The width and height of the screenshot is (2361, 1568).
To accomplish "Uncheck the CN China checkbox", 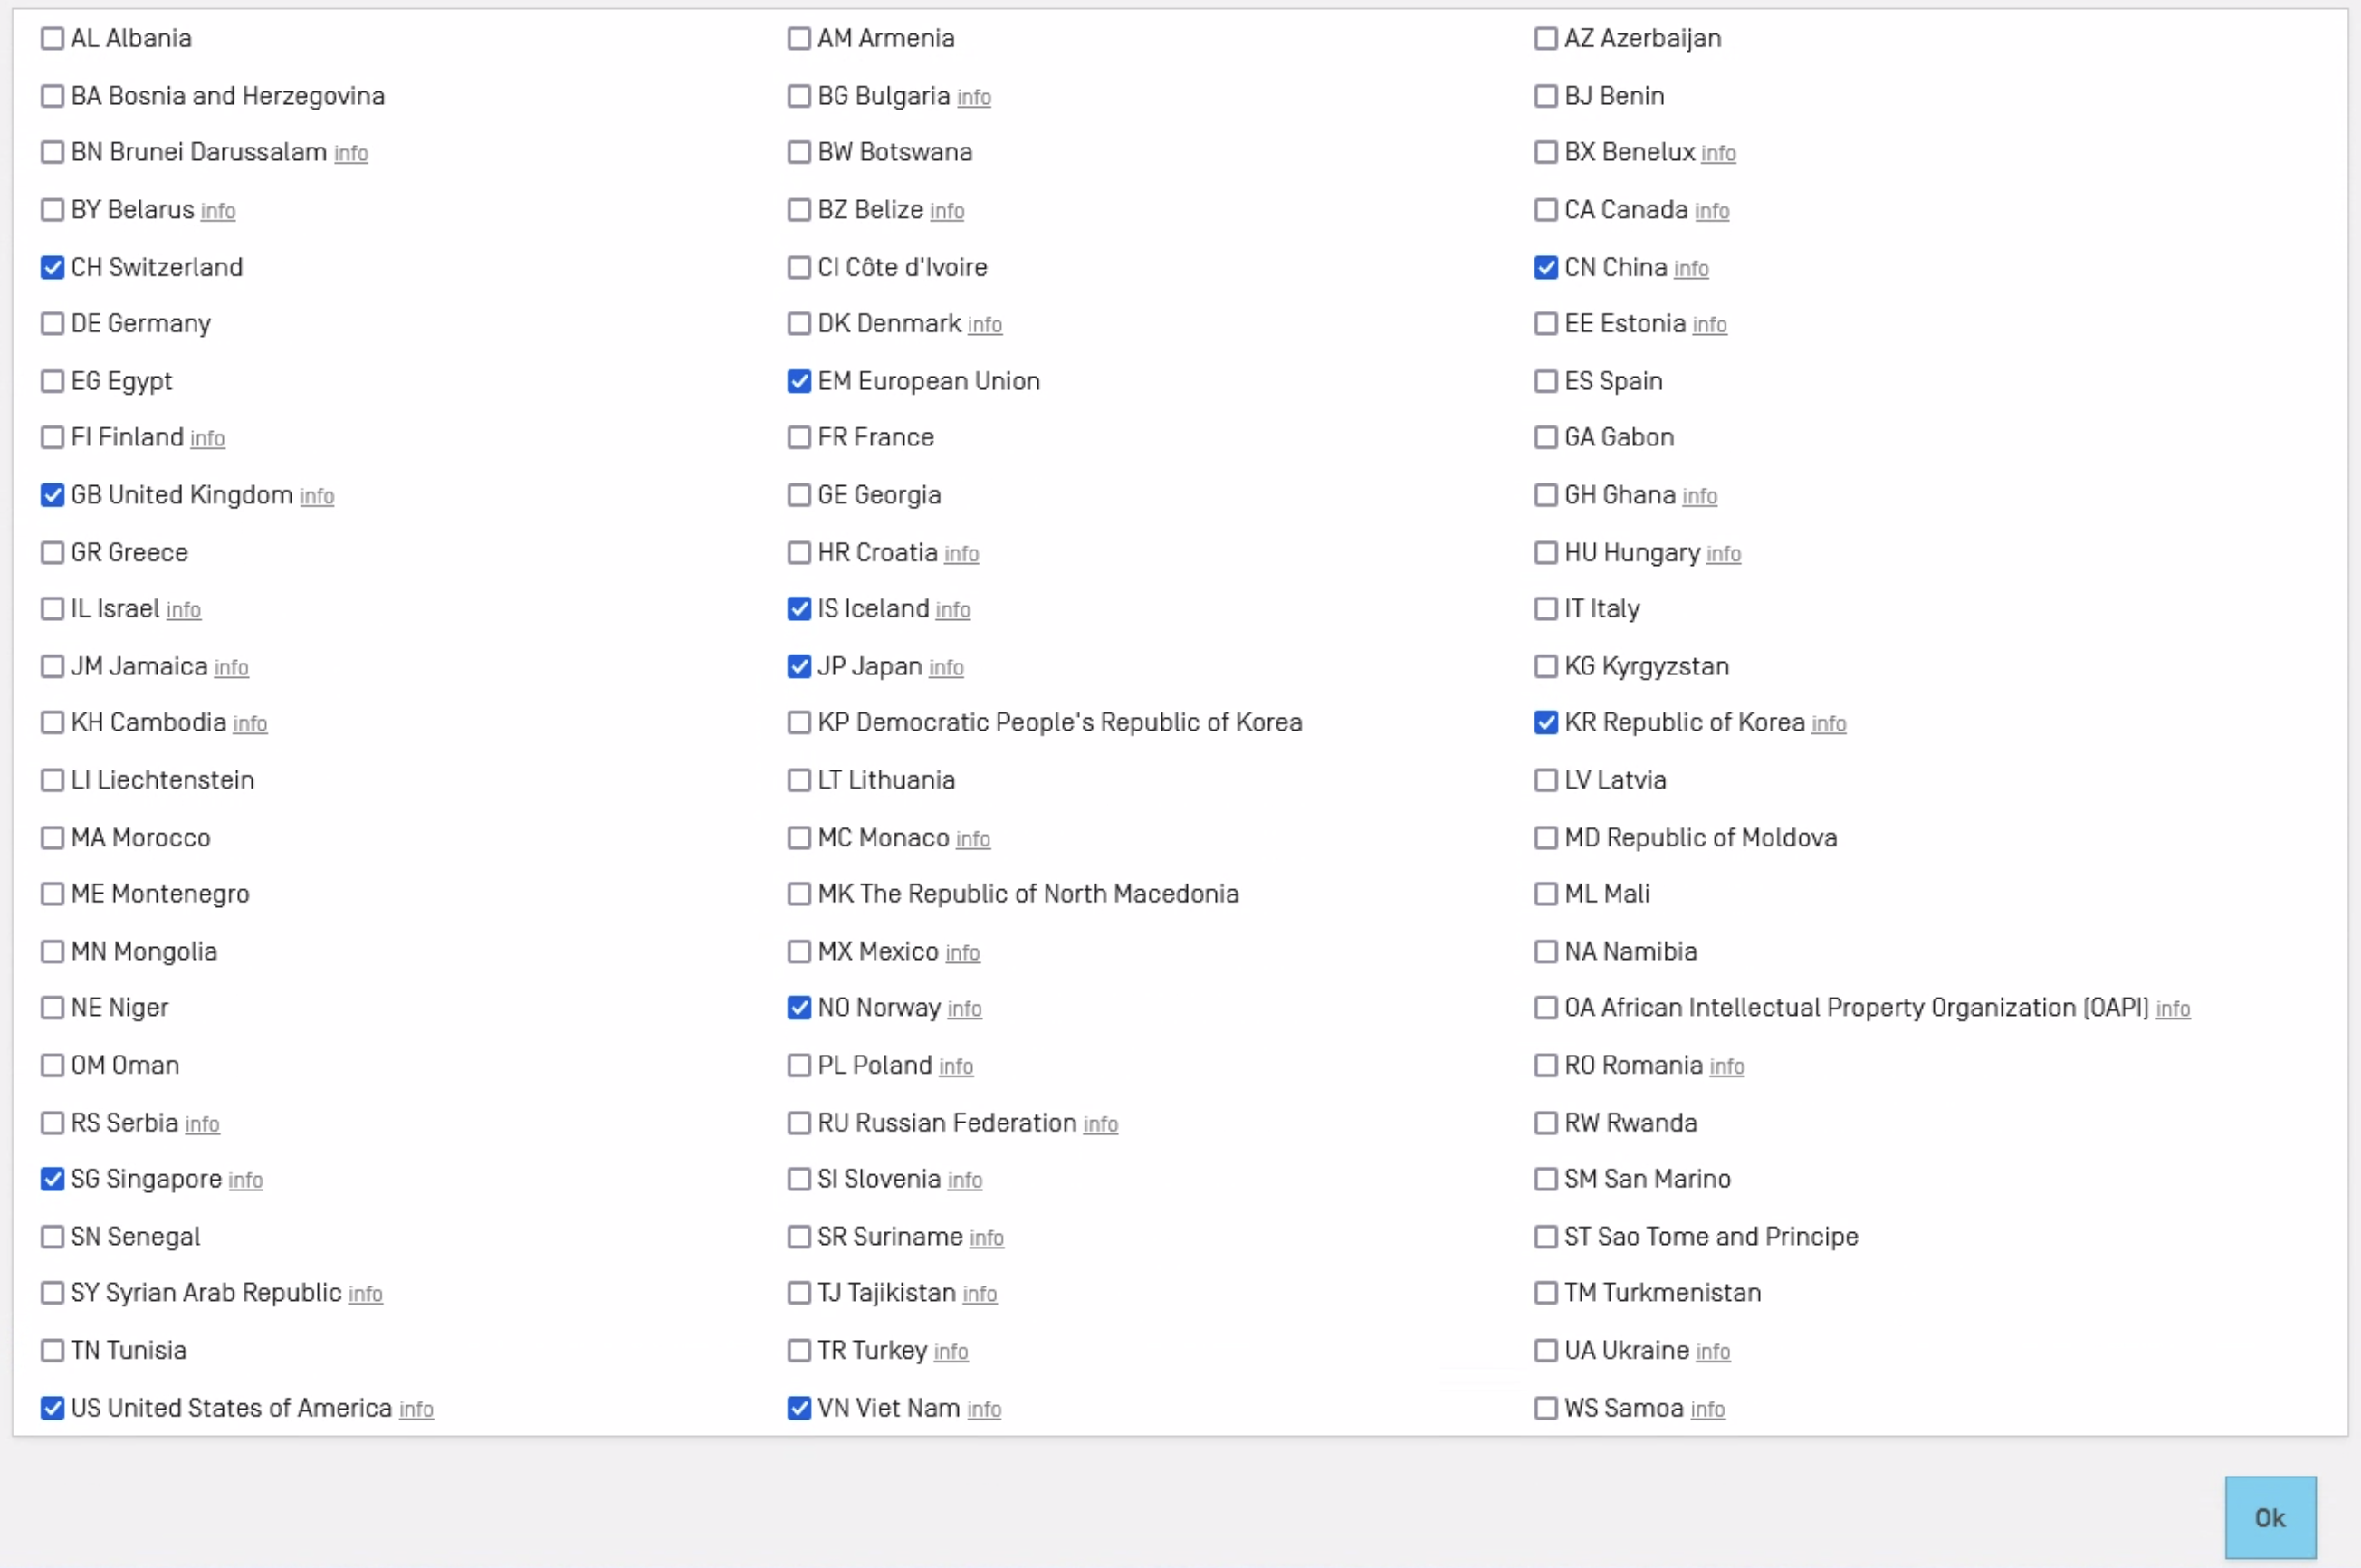I will (1545, 267).
